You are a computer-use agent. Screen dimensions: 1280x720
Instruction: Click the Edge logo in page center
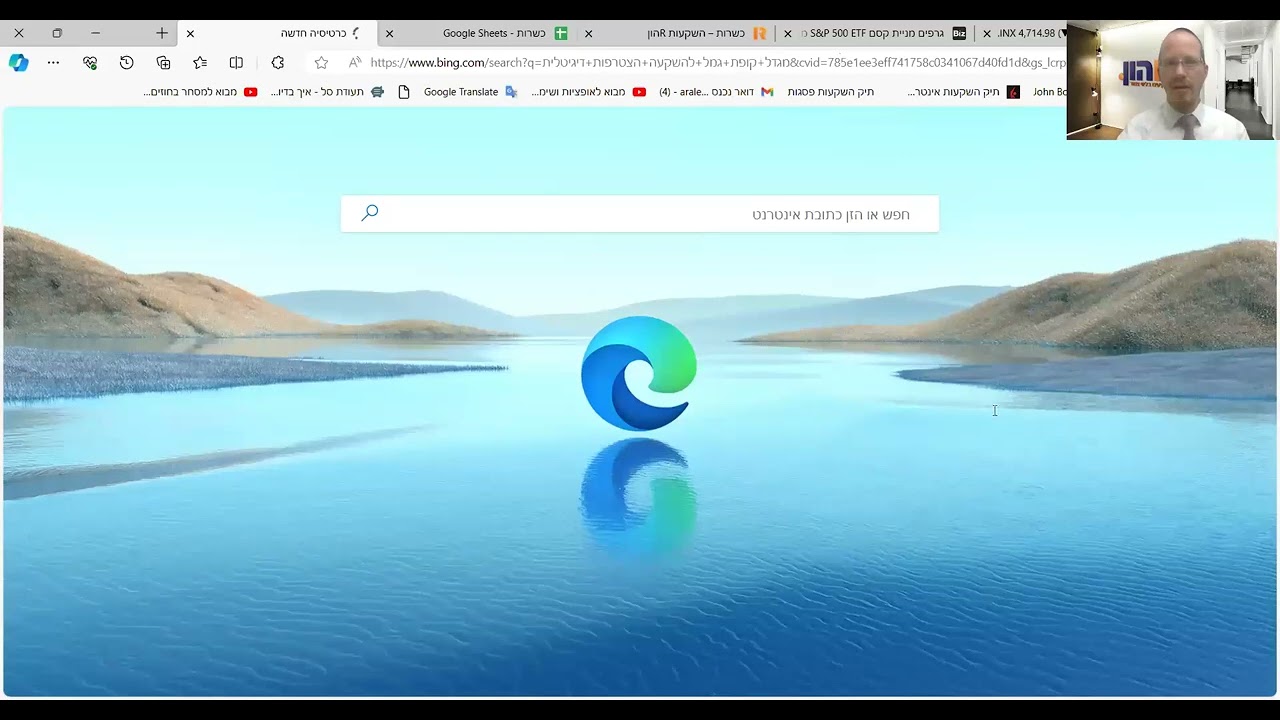coord(639,373)
